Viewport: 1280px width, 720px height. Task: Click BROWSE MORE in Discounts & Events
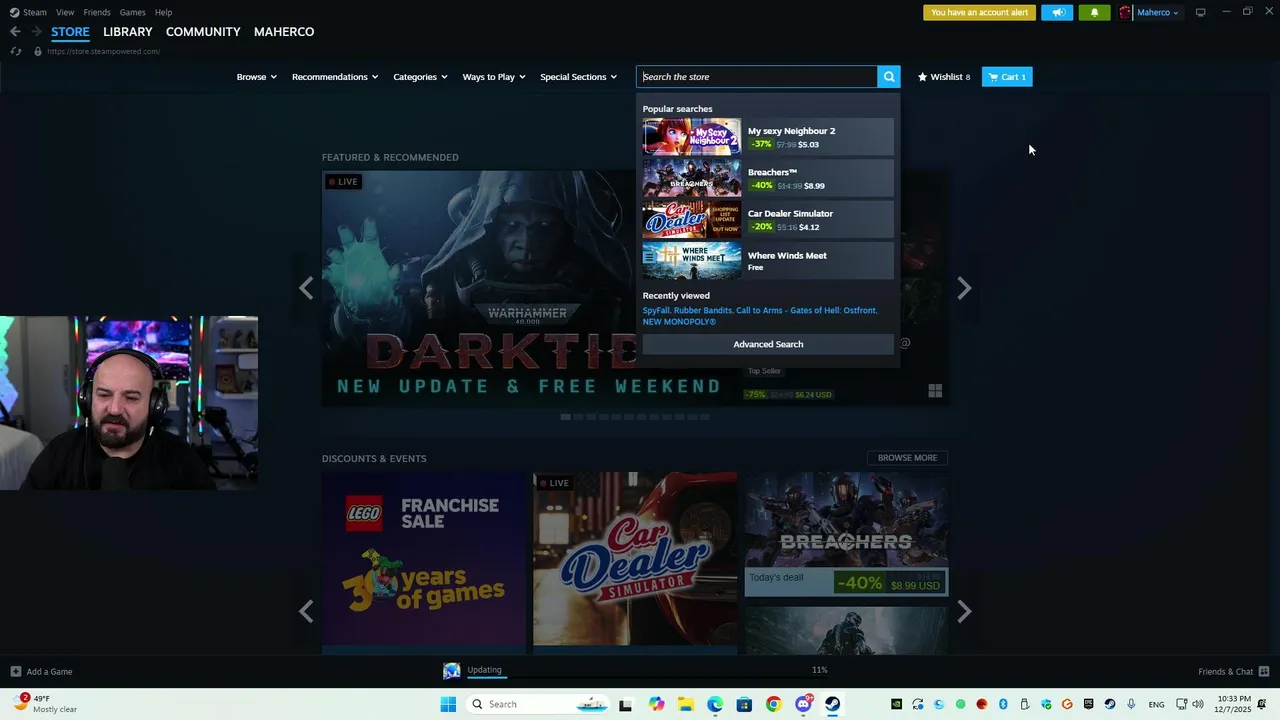click(907, 458)
